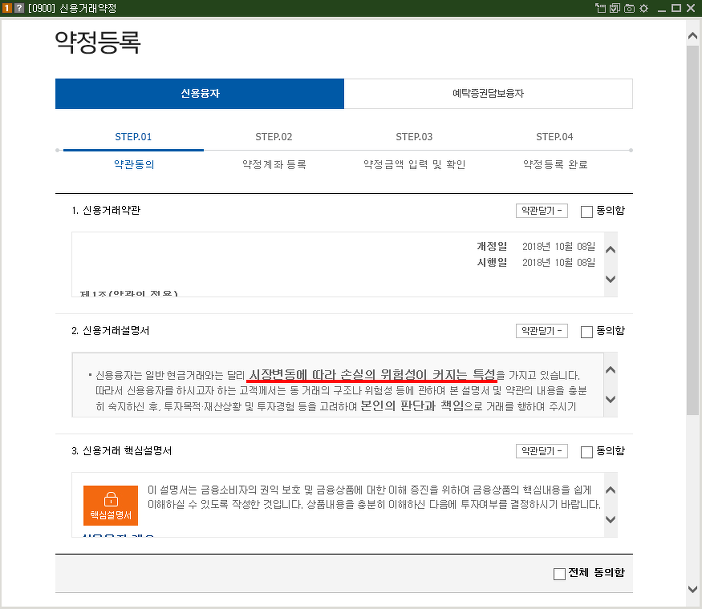Select the 신용융자 tab

[200, 94]
